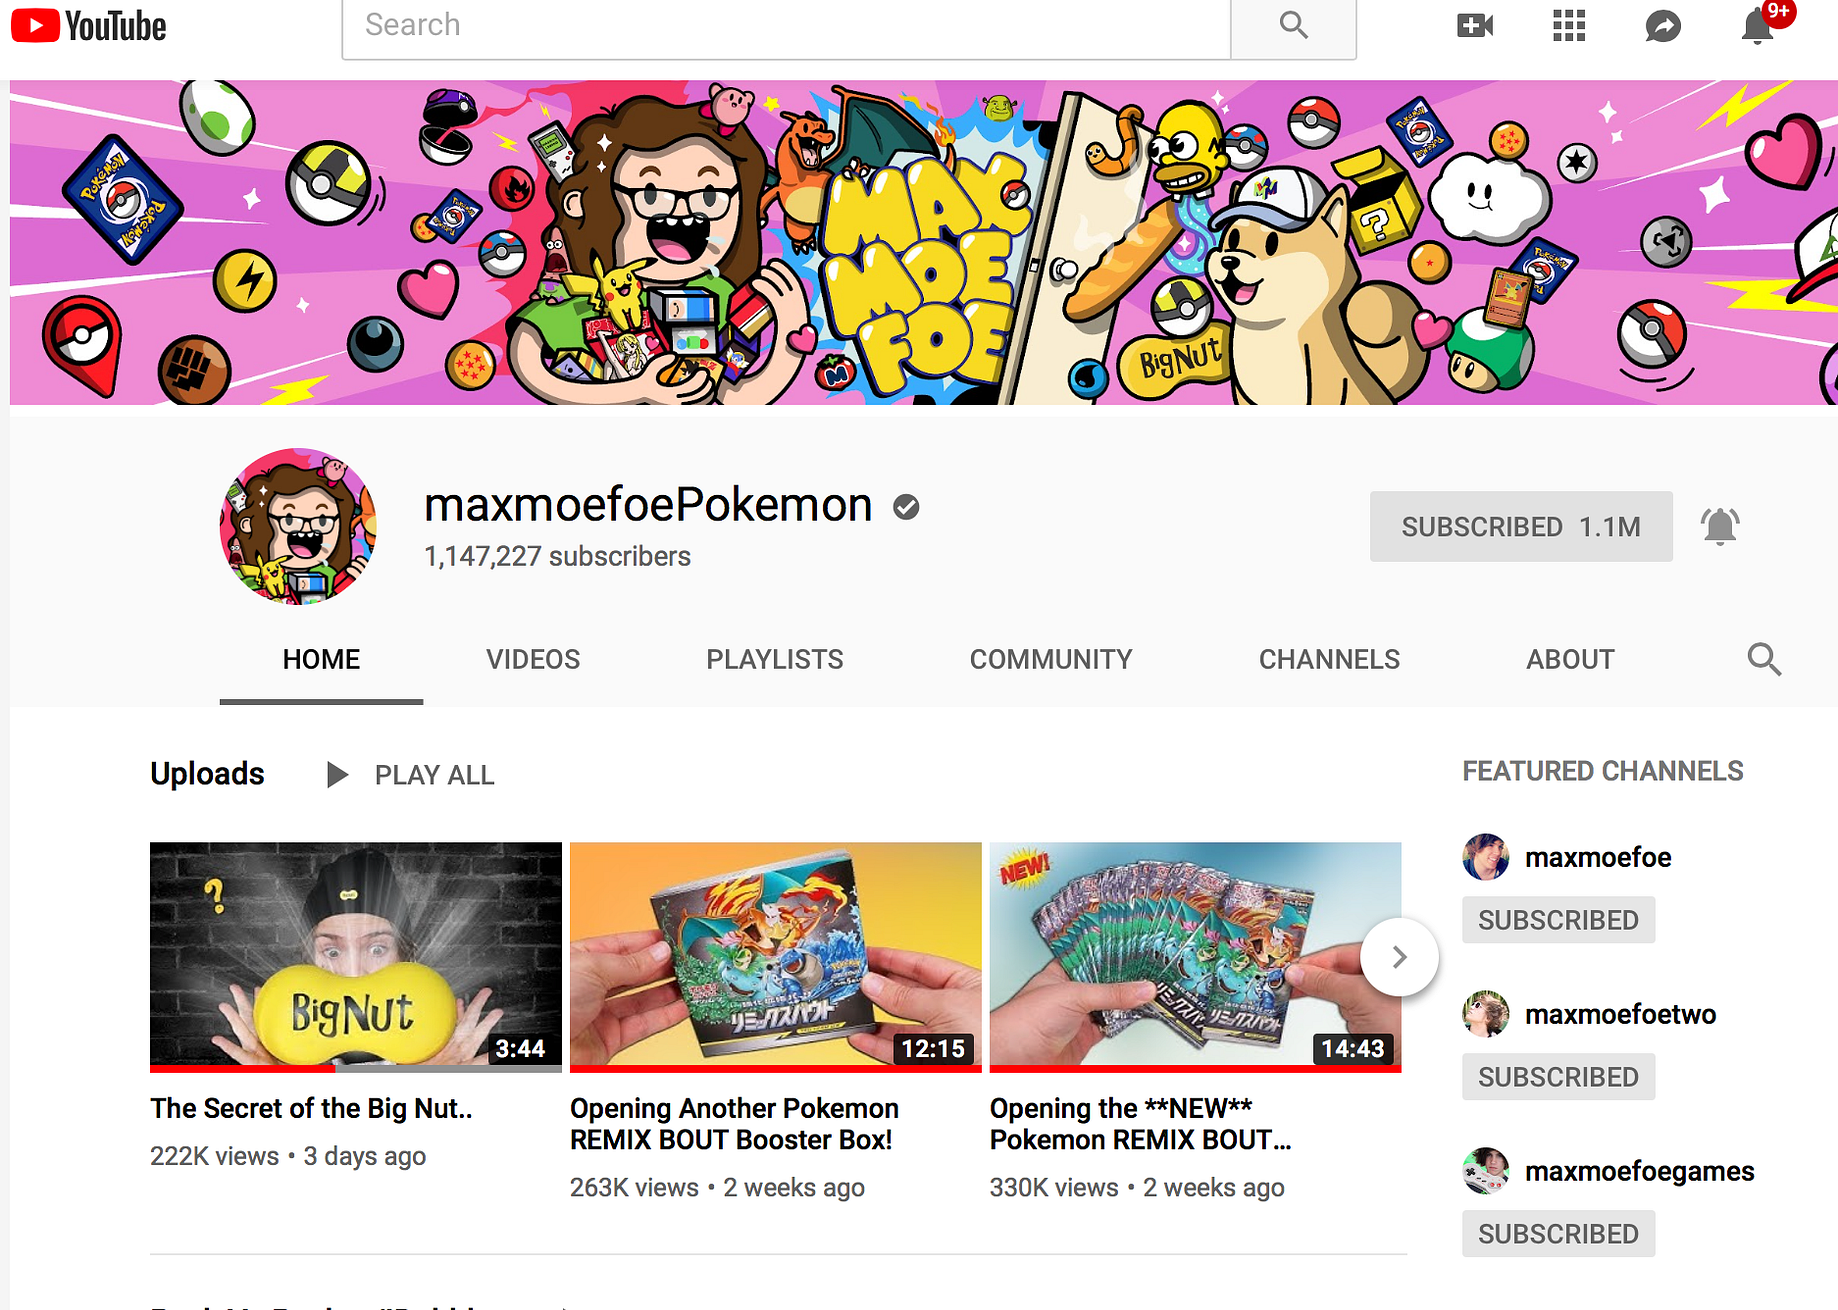The width and height of the screenshot is (1838, 1310).
Task: Toggle the channel notification bell beside Subscribed
Action: tap(1720, 526)
